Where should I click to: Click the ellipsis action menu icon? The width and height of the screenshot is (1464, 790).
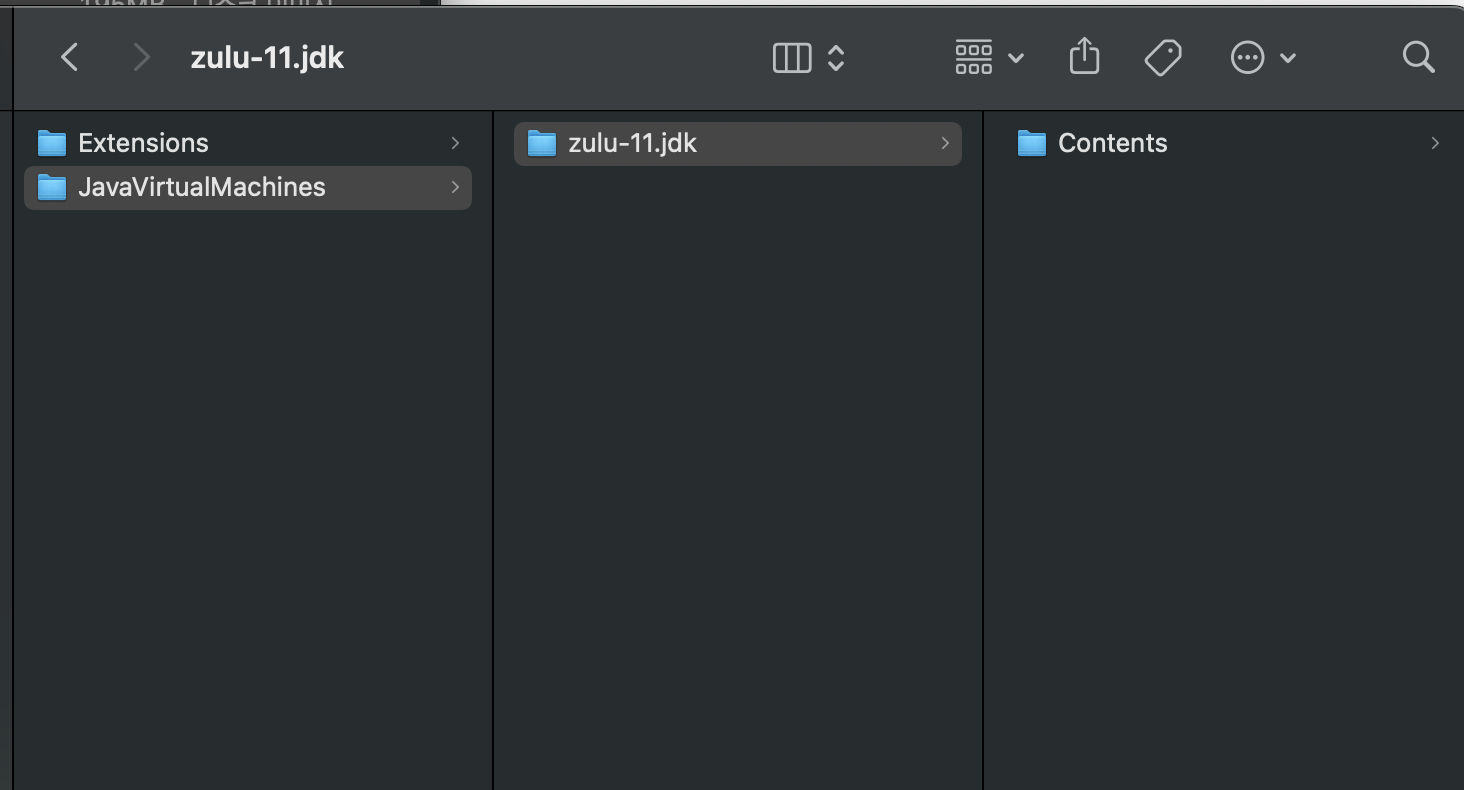[x=1247, y=58]
